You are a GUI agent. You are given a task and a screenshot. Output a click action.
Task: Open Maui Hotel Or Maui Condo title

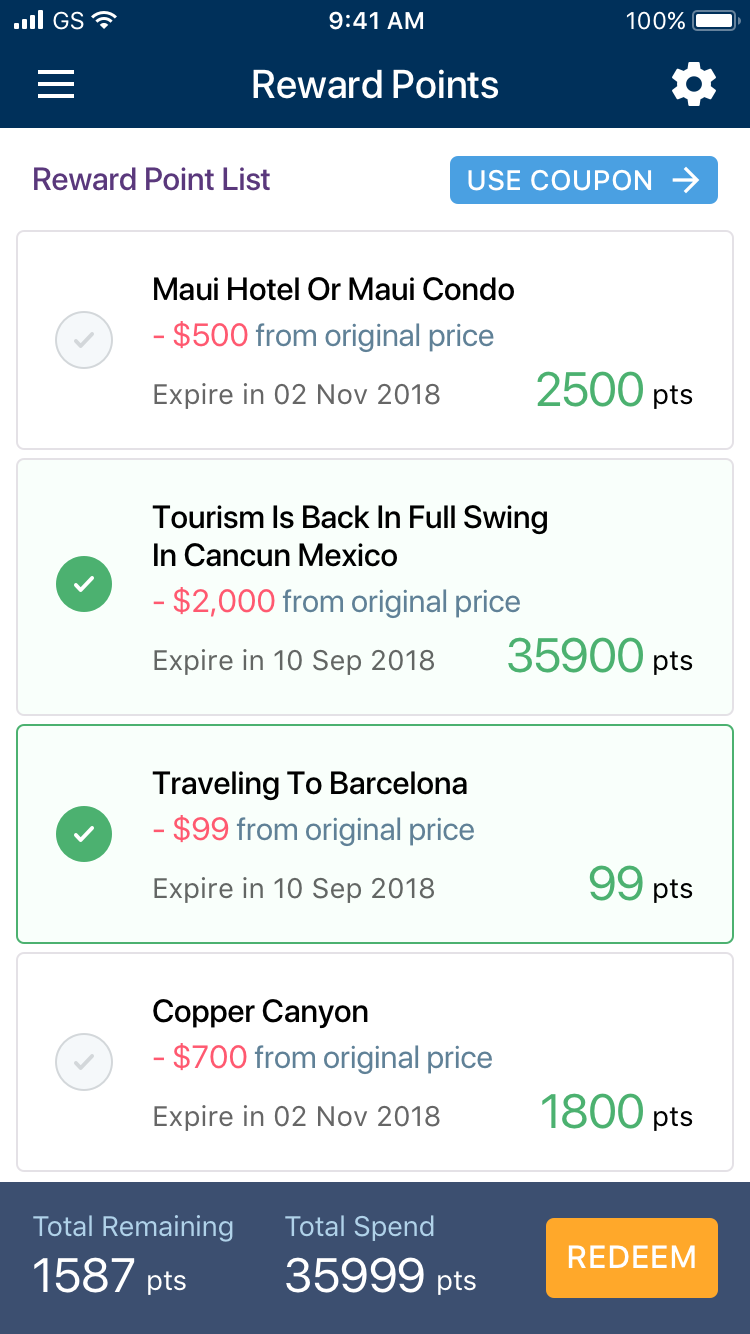click(333, 290)
